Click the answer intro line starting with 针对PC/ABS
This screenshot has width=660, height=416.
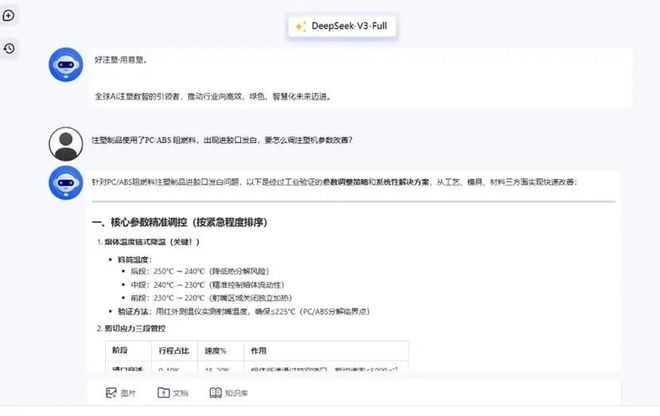[x=335, y=182]
